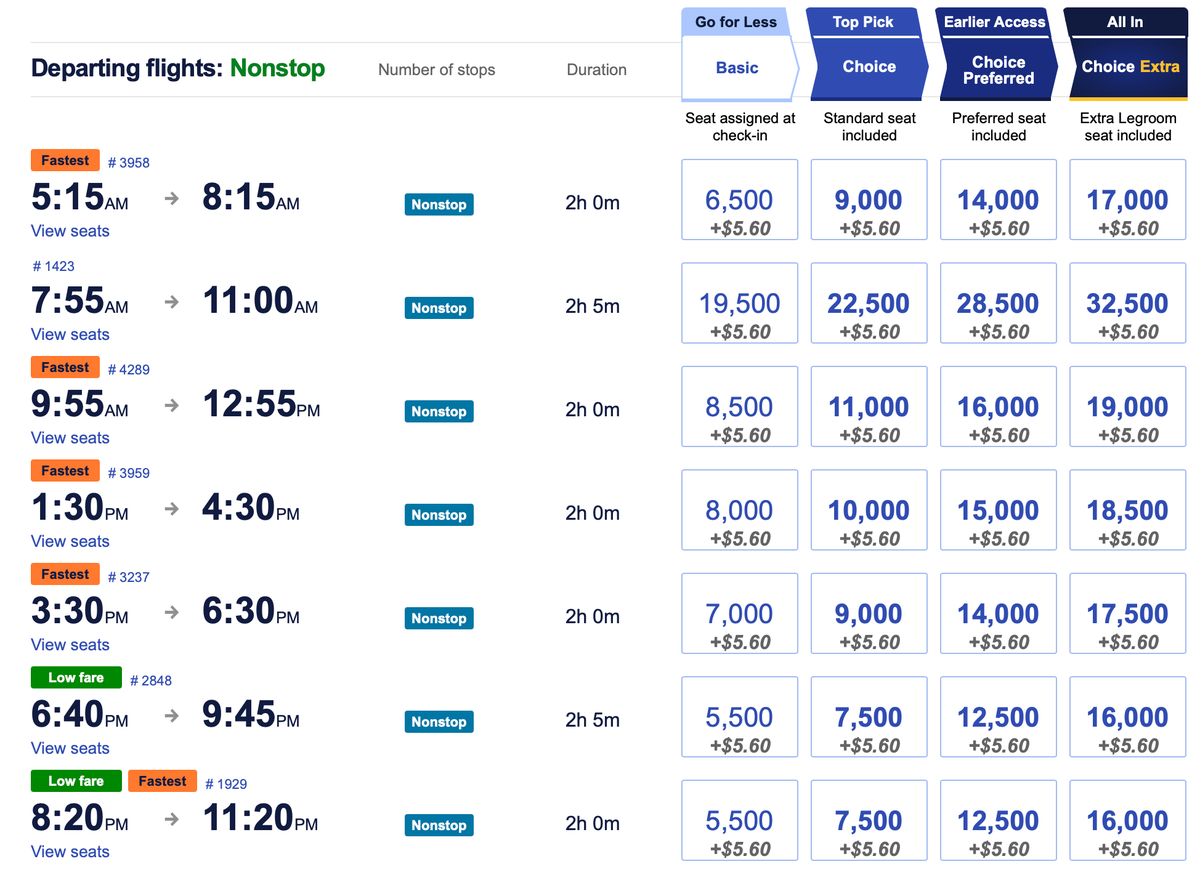Choose the 9,000 Choice fare on the 5:15 AM flight

coord(868,199)
